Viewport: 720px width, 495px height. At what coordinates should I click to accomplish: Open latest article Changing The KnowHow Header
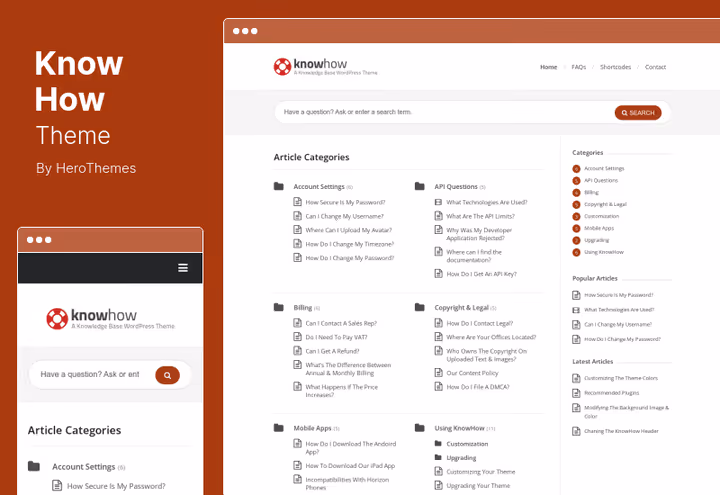coord(621,431)
